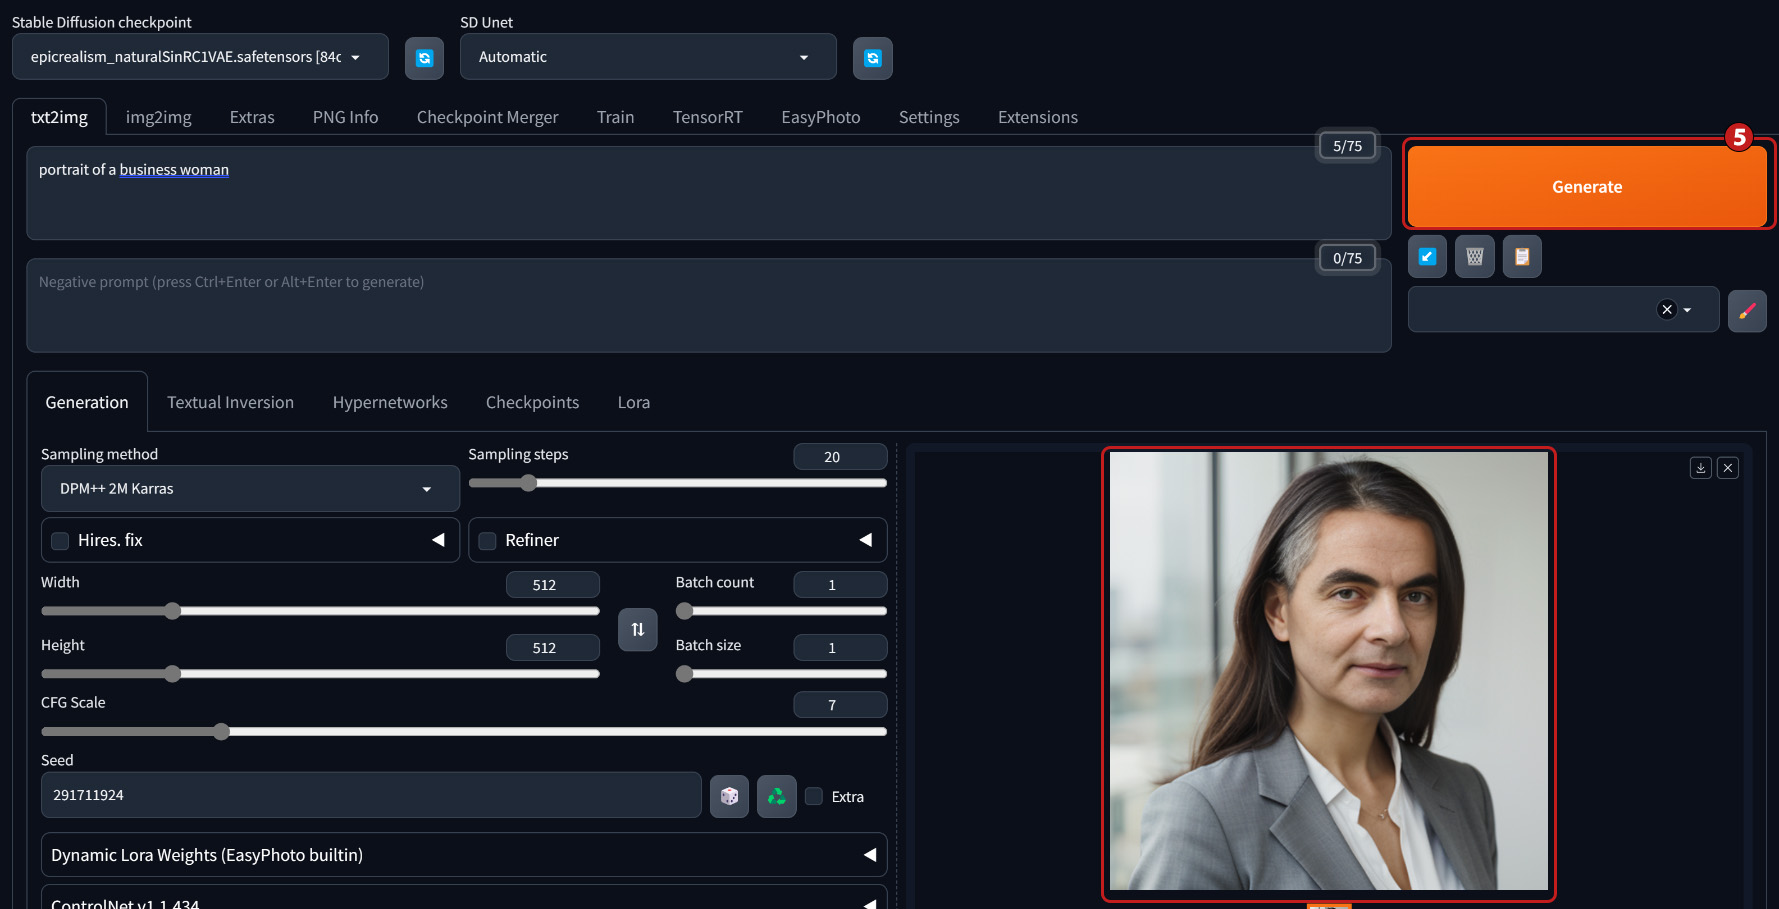Open the Extras tab

252,117
